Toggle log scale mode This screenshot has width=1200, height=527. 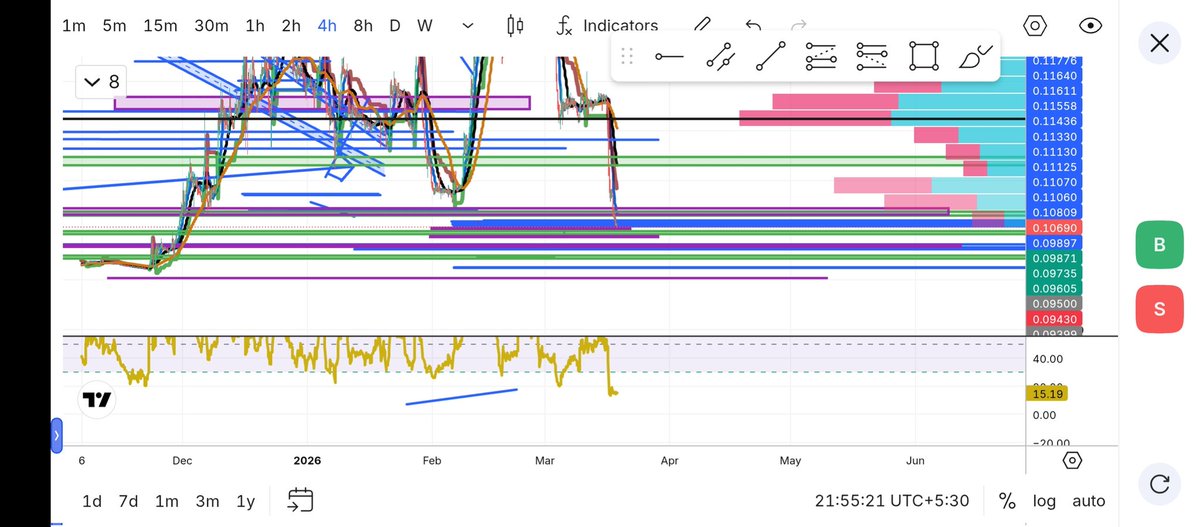(x=1044, y=501)
